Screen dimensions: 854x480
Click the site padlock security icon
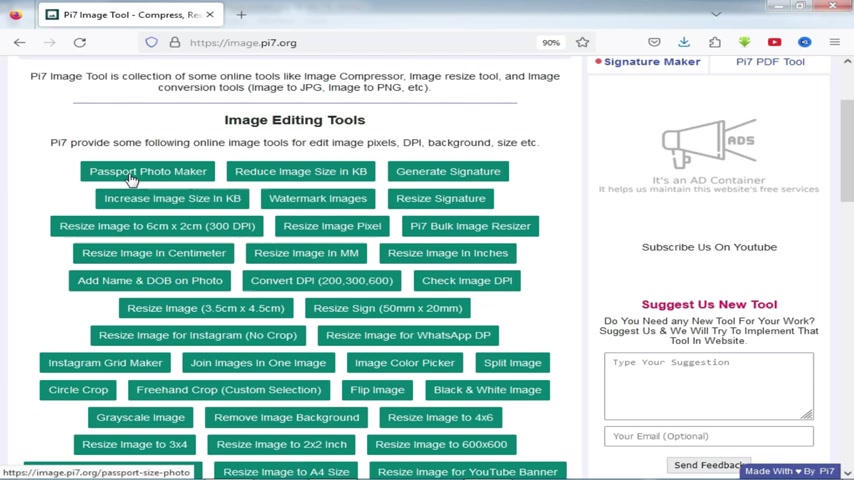(x=174, y=42)
